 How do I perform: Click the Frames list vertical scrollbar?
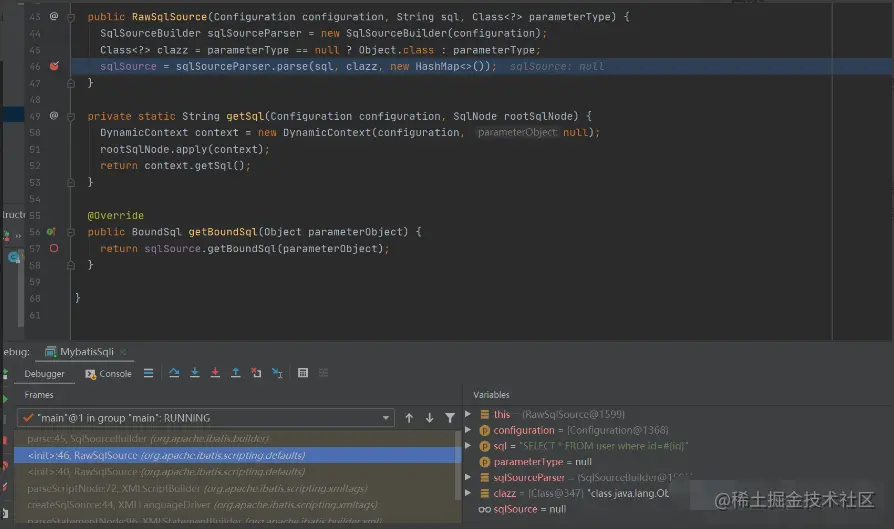[x=457, y=465]
